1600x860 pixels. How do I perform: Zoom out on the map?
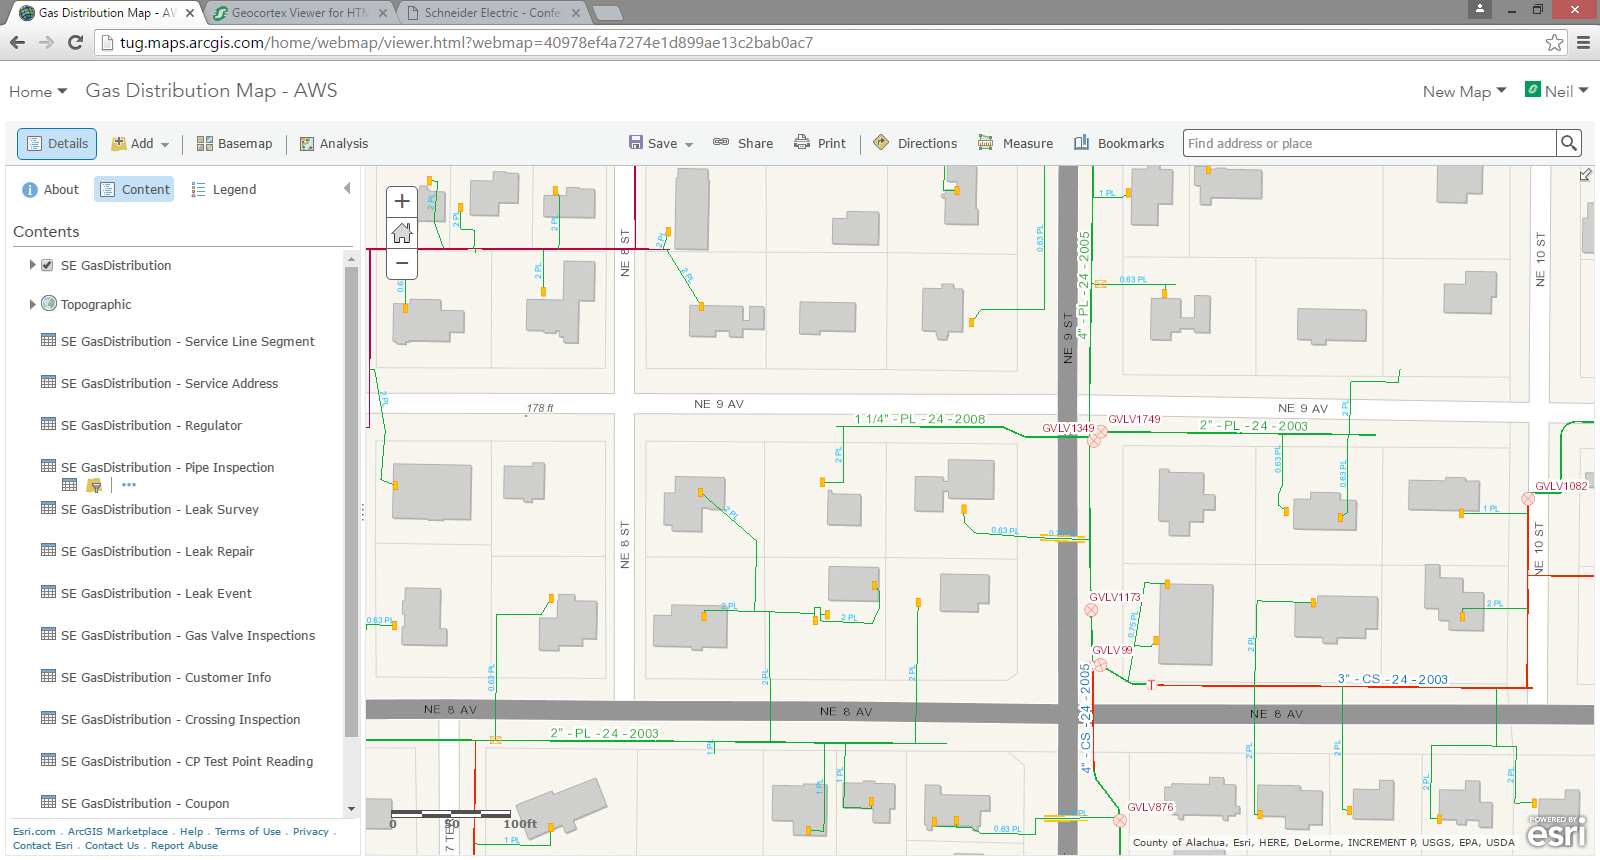click(x=402, y=263)
